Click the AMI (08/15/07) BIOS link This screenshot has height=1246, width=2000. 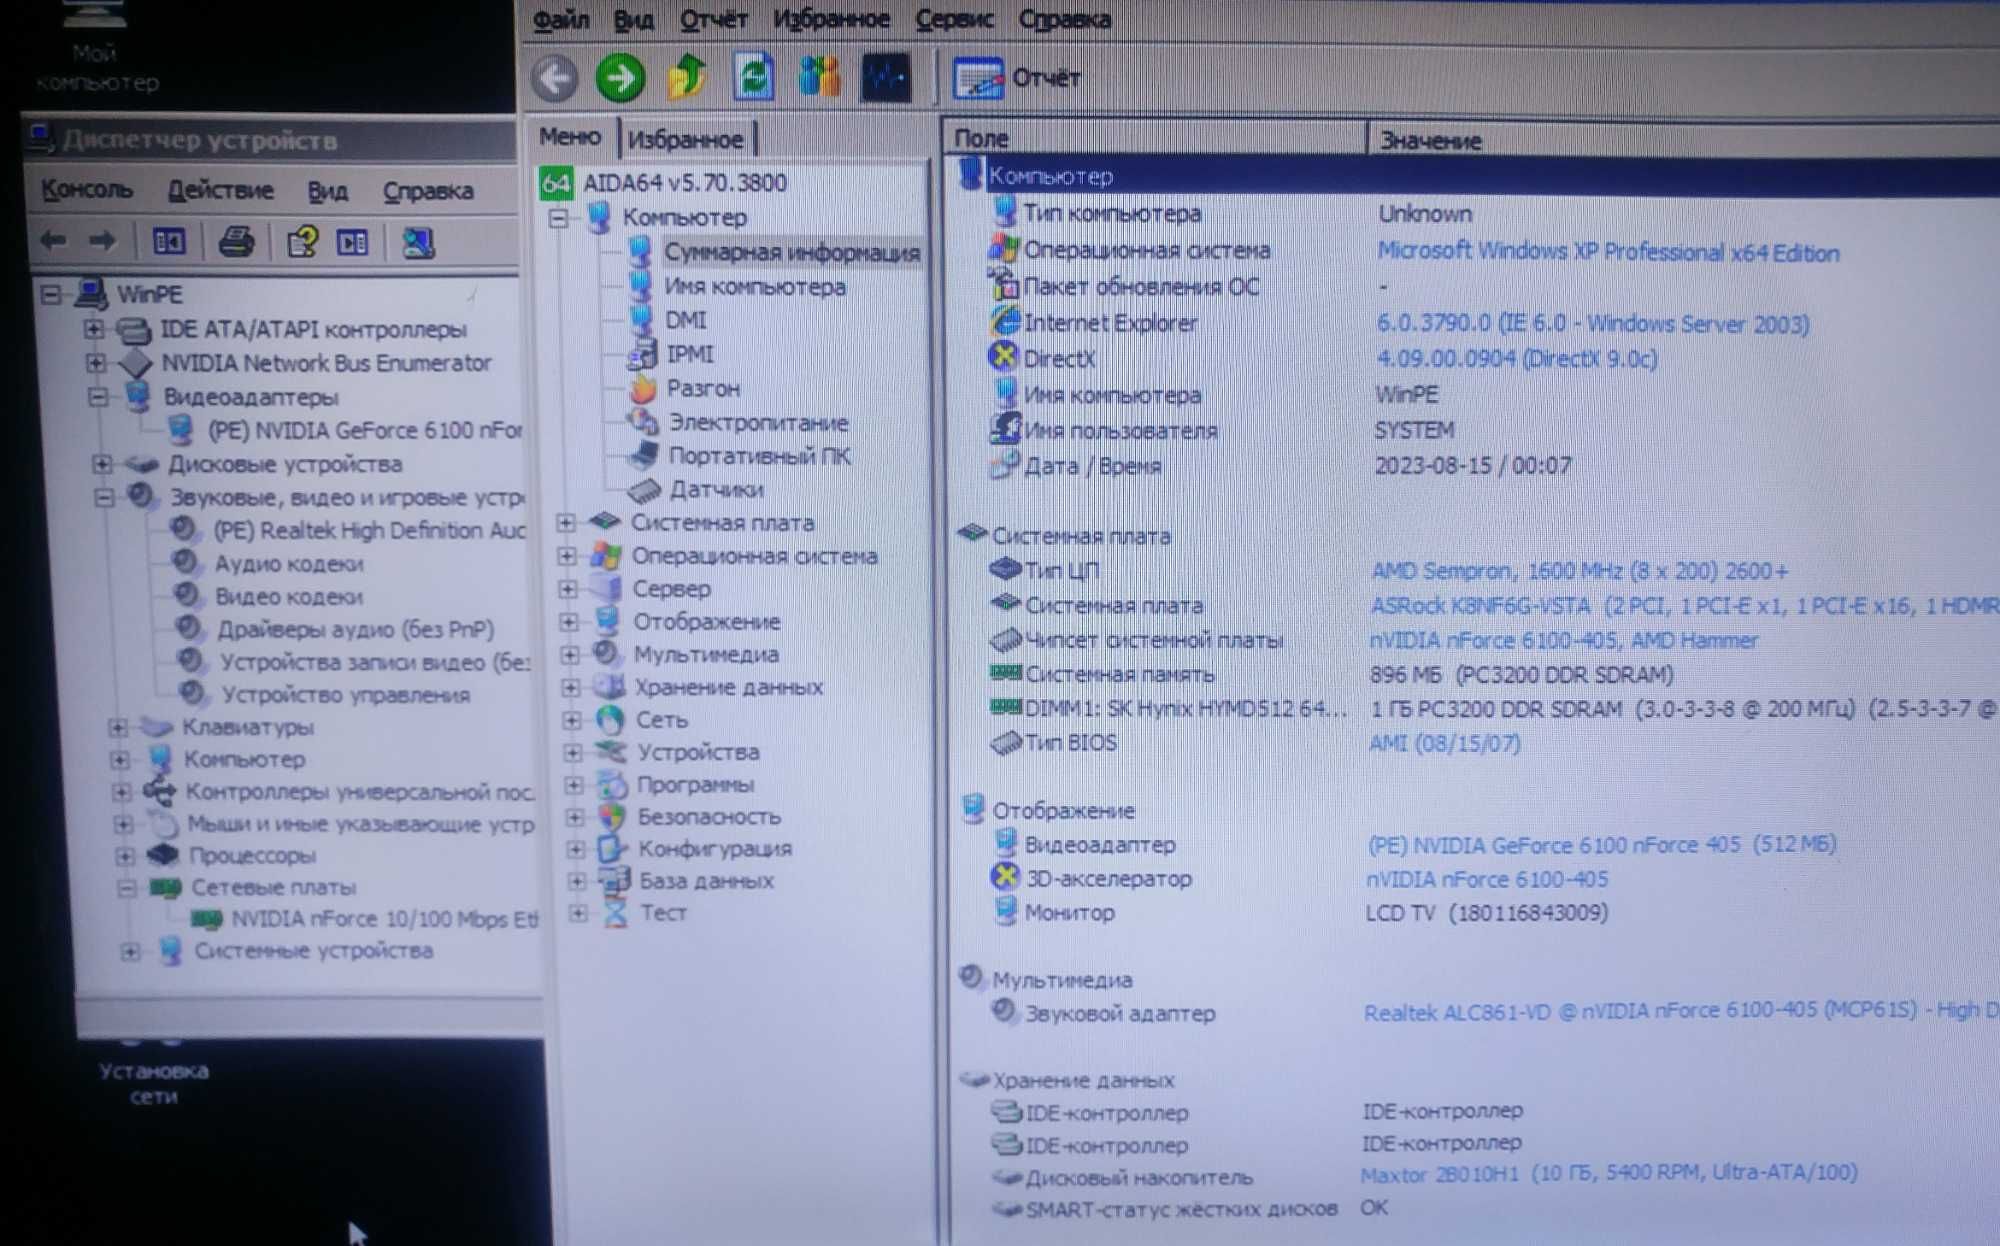click(x=1444, y=743)
